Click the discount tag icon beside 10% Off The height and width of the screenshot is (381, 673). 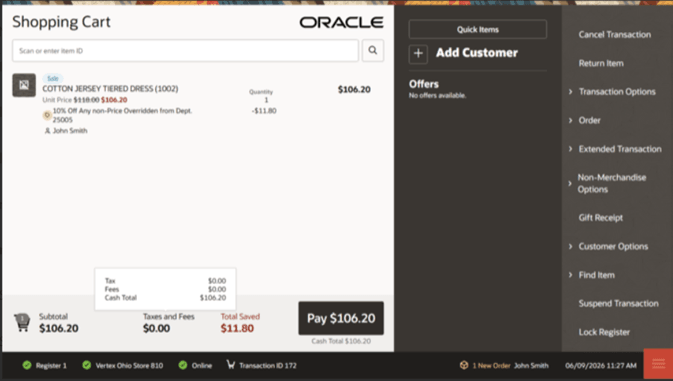point(47,115)
